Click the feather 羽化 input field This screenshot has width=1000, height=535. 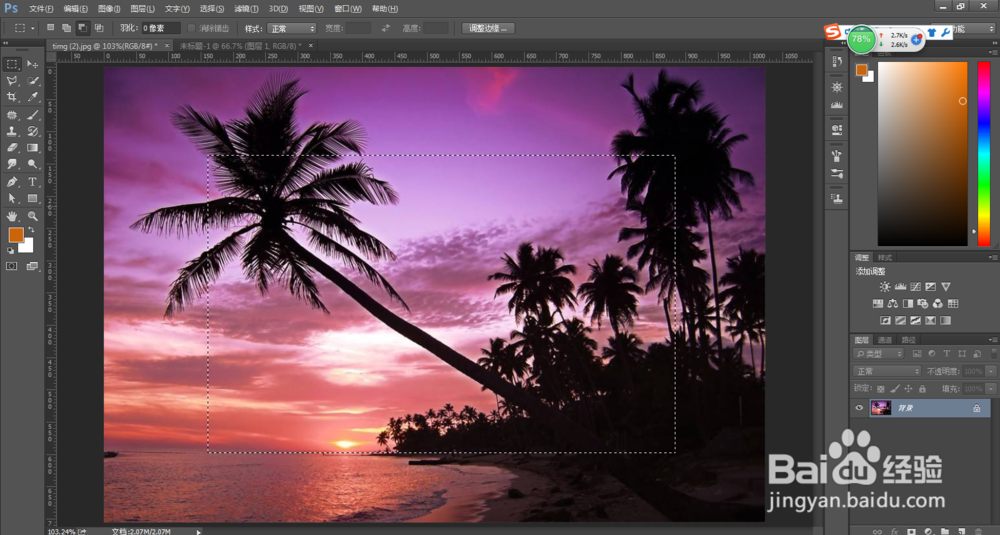click(161, 28)
